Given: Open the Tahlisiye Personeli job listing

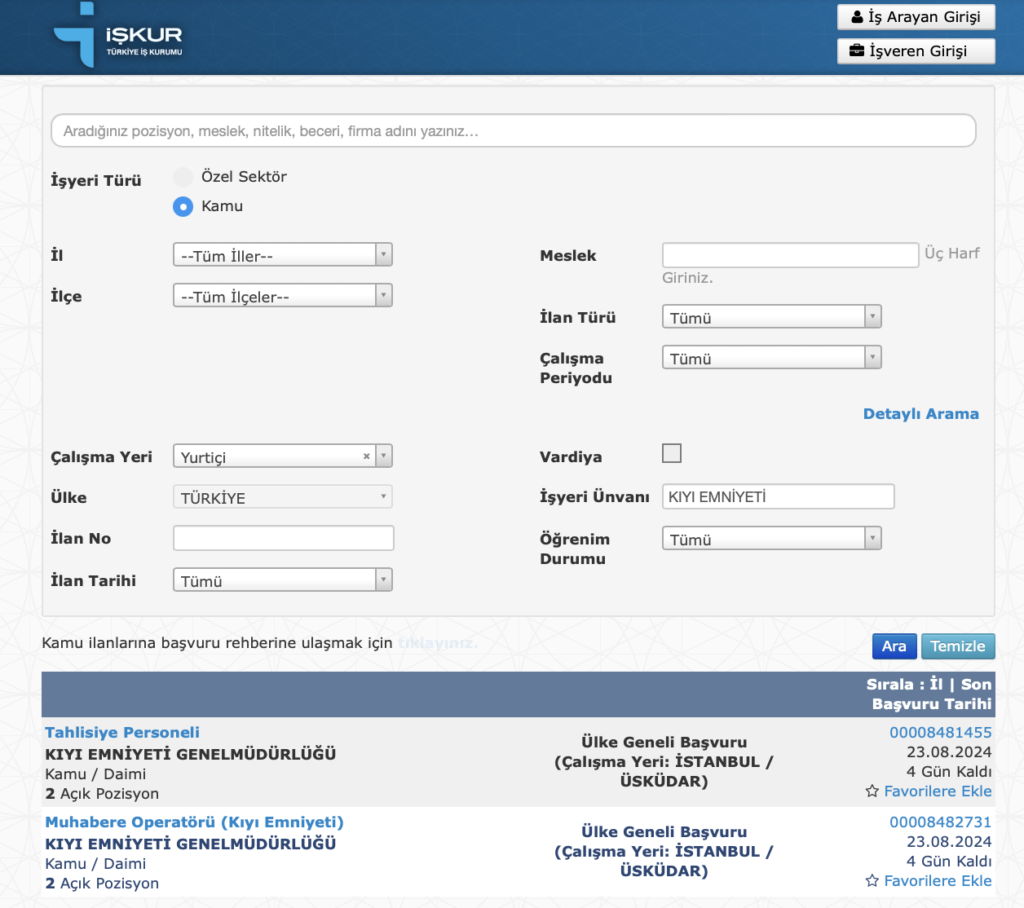Looking at the screenshot, I should [122, 732].
